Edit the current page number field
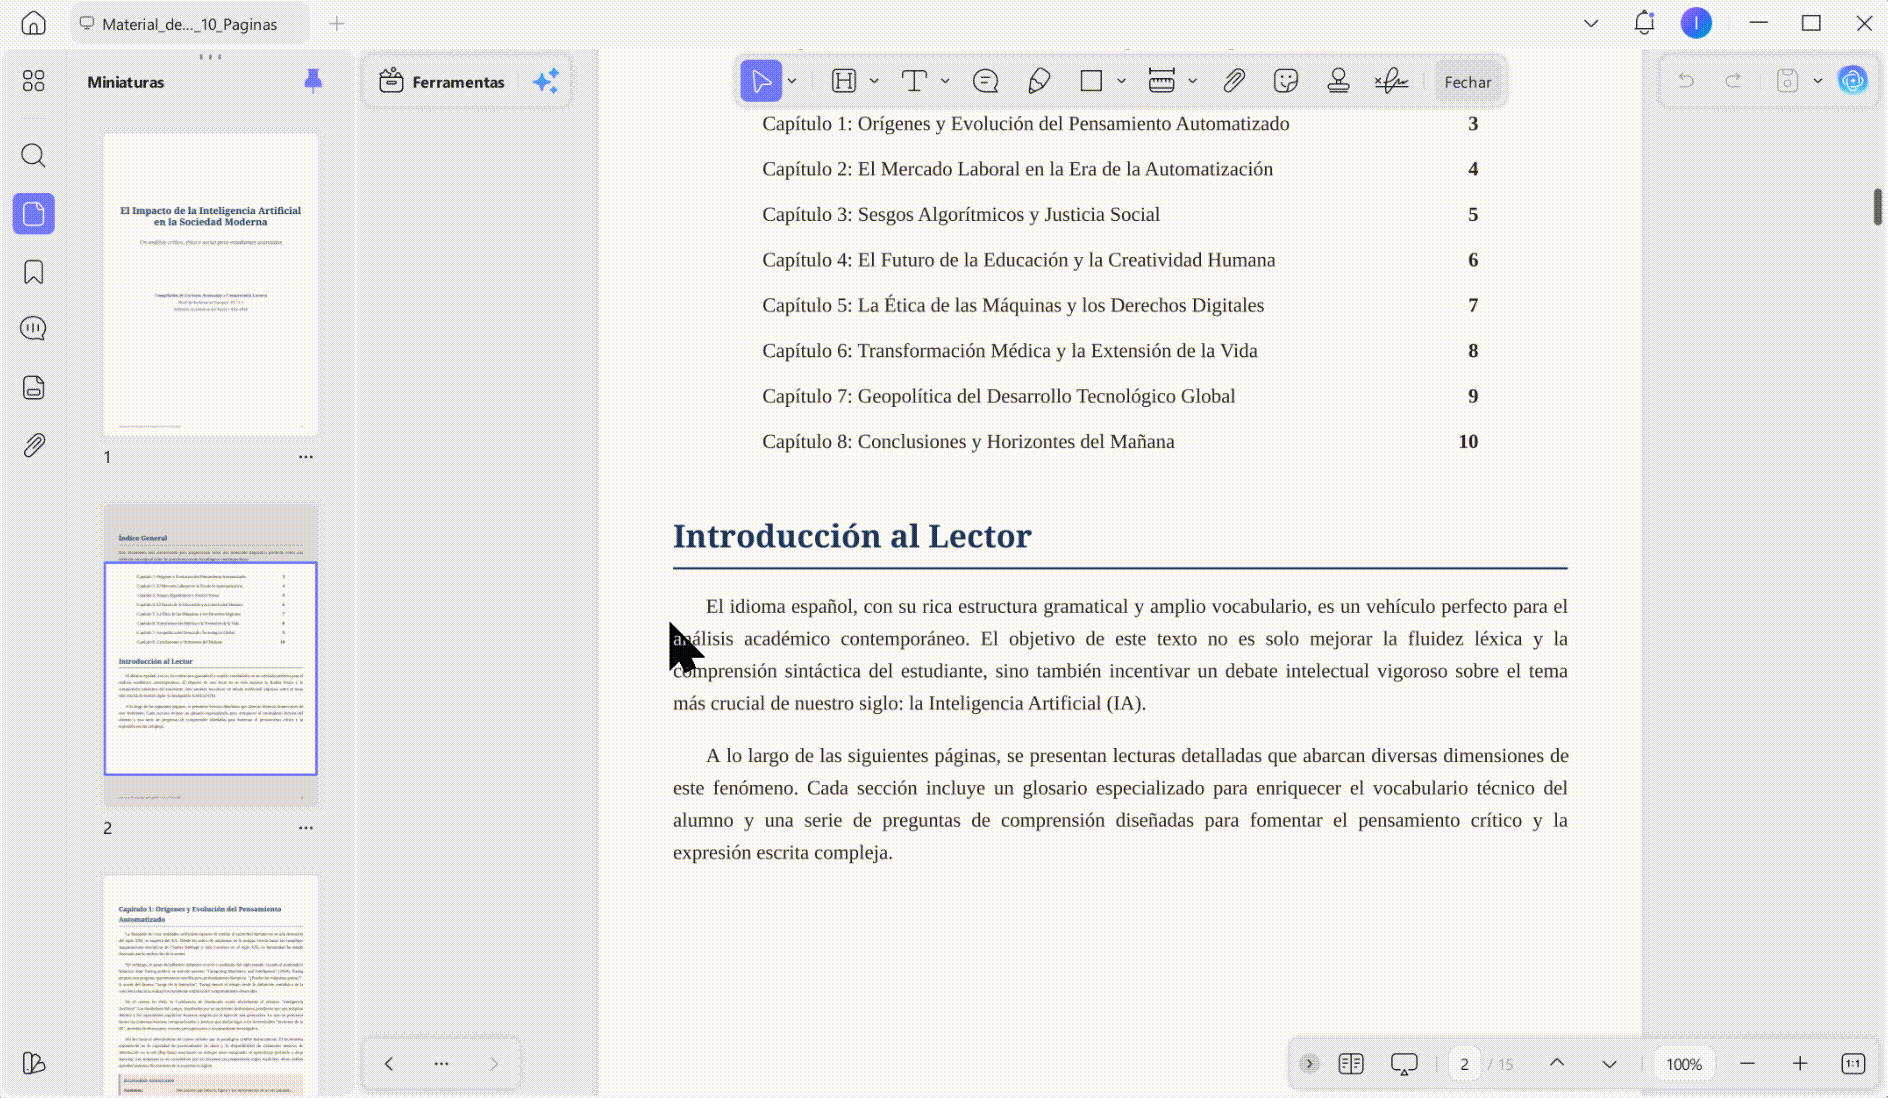 [1464, 1064]
